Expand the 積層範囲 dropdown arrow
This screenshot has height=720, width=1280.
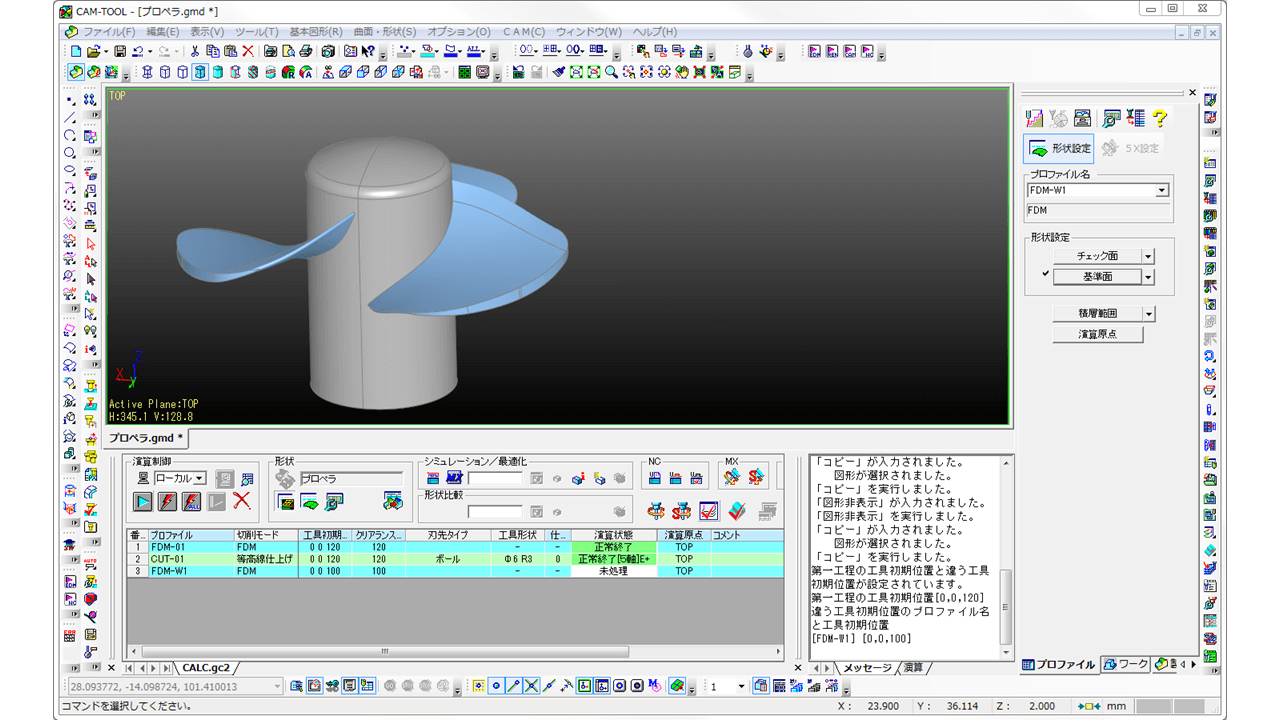click(x=1148, y=314)
